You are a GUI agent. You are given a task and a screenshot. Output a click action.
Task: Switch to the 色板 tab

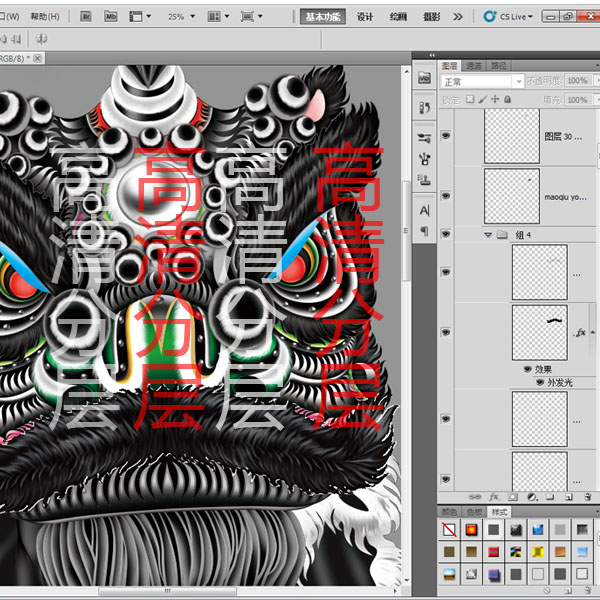pyautogui.click(x=474, y=512)
